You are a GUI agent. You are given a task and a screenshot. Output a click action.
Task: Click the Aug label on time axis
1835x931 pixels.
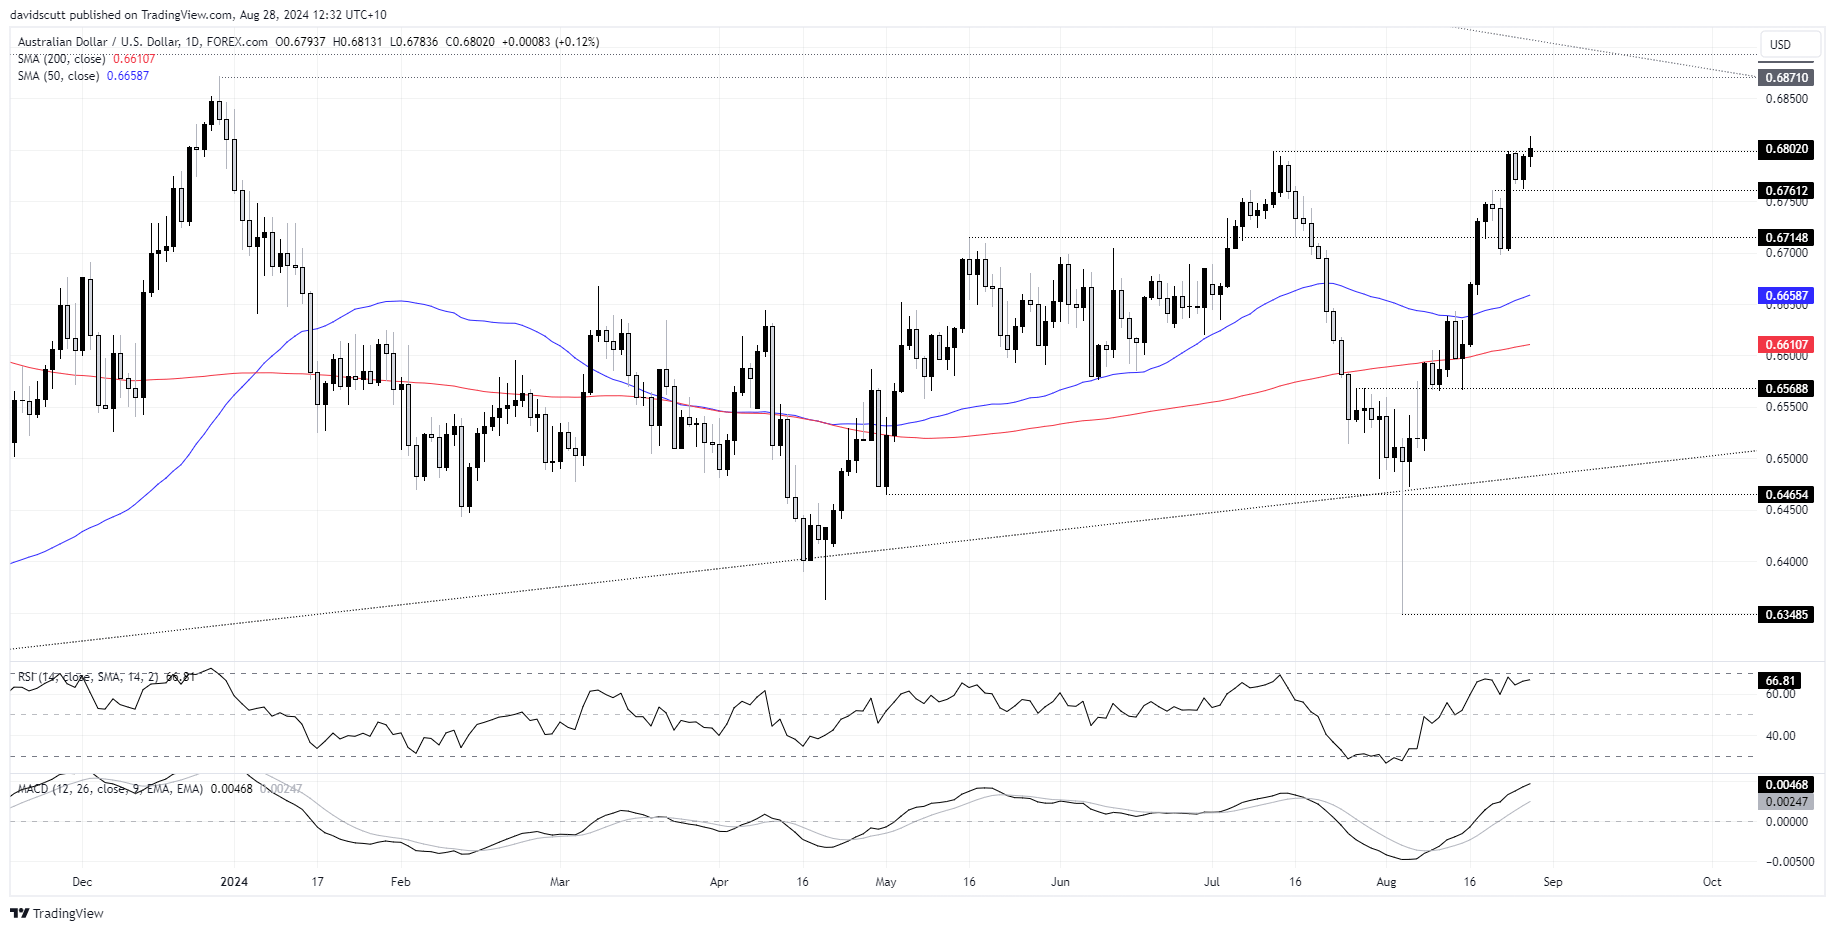click(1386, 882)
